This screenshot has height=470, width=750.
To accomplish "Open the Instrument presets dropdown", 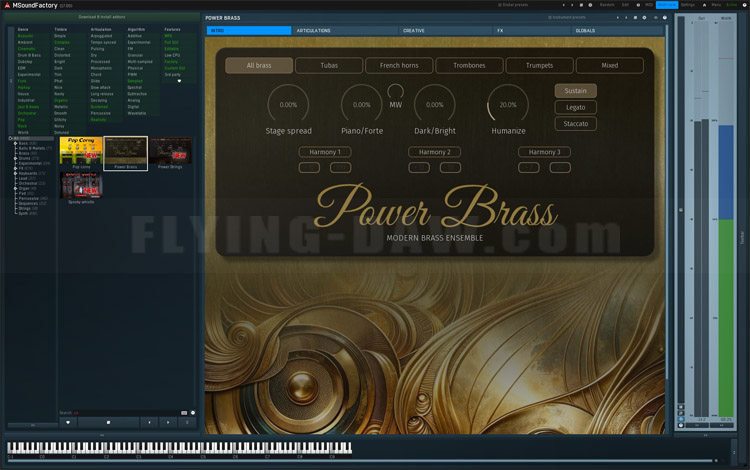I will point(566,17).
